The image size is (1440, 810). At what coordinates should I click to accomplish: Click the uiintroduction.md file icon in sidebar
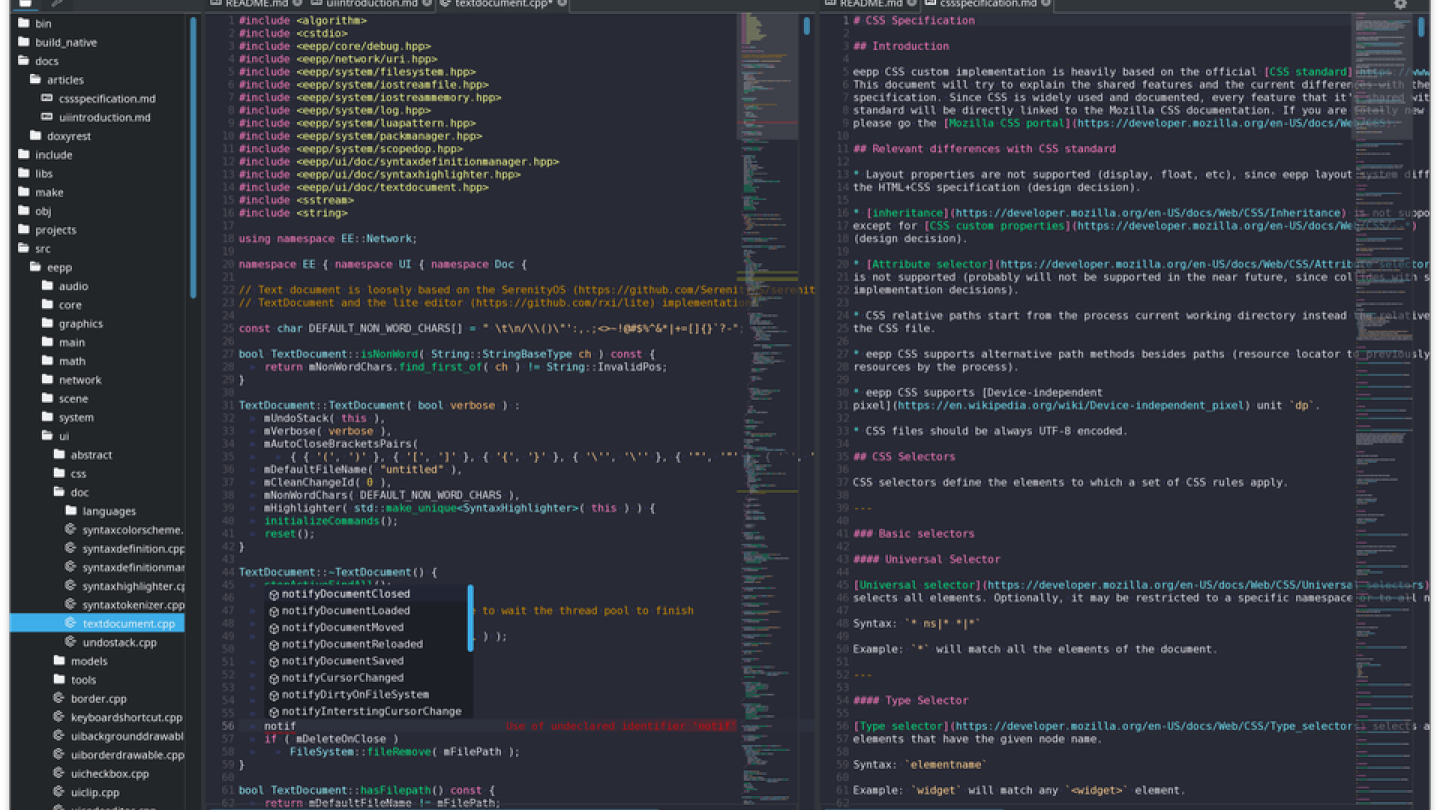click(47, 117)
